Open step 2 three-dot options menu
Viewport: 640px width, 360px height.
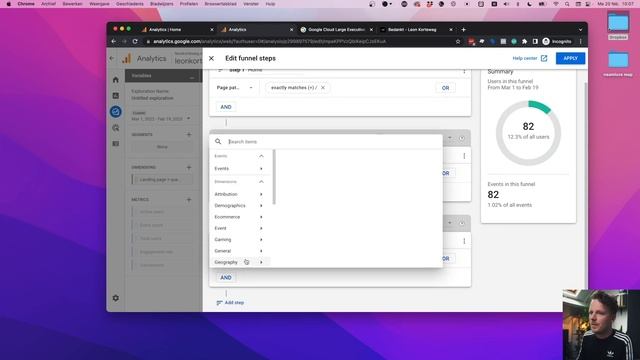464,156
